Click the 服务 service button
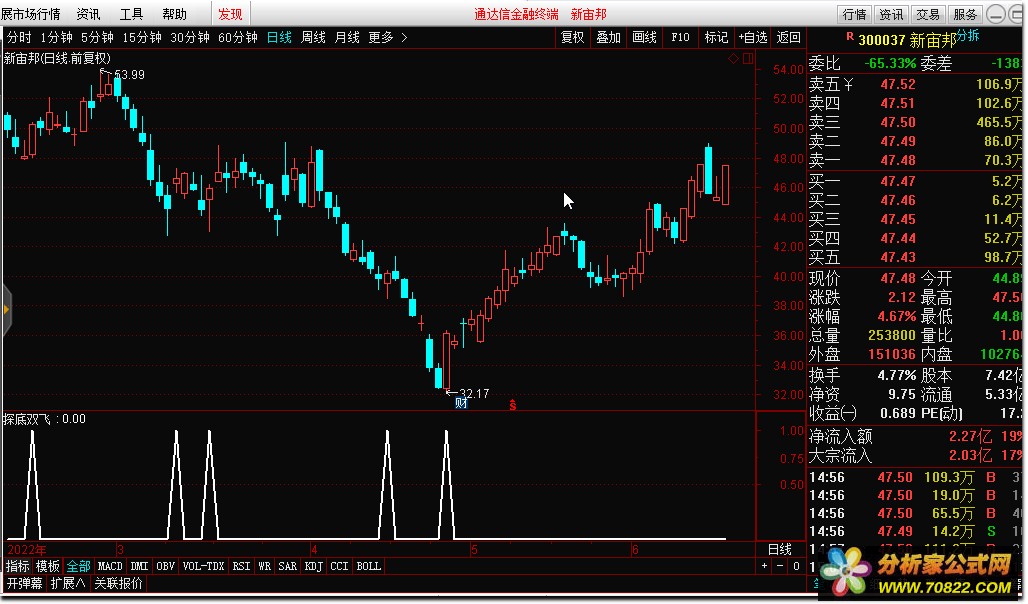This screenshot has height=604, width=1028. (x=965, y=14)
